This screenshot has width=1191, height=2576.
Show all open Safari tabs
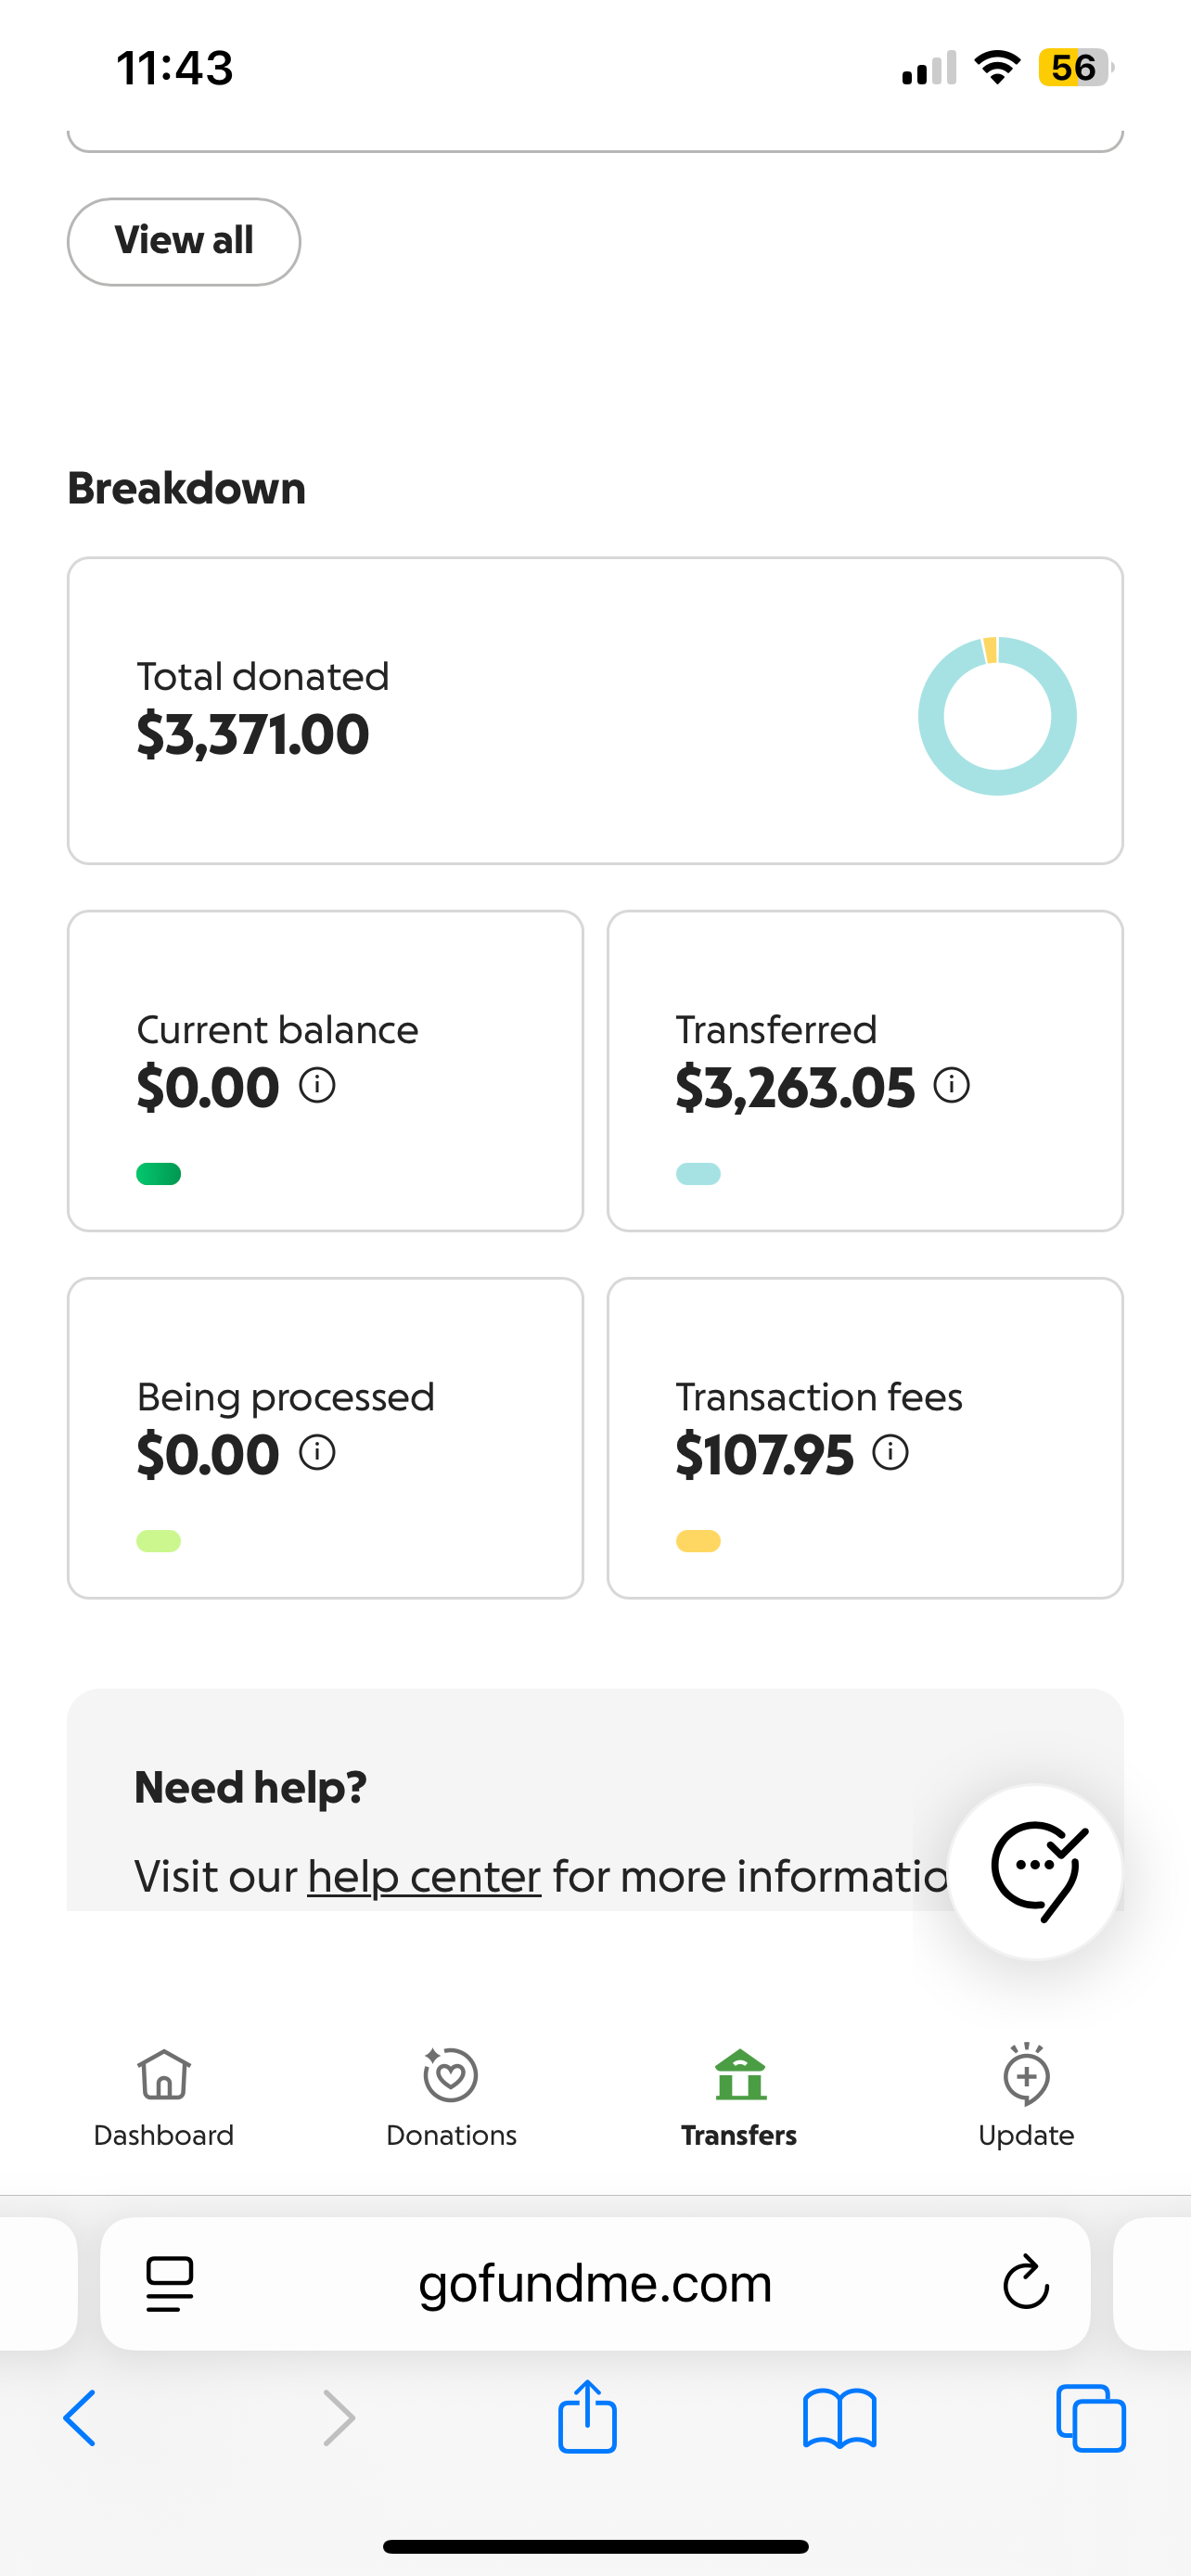(1090, 2419)
